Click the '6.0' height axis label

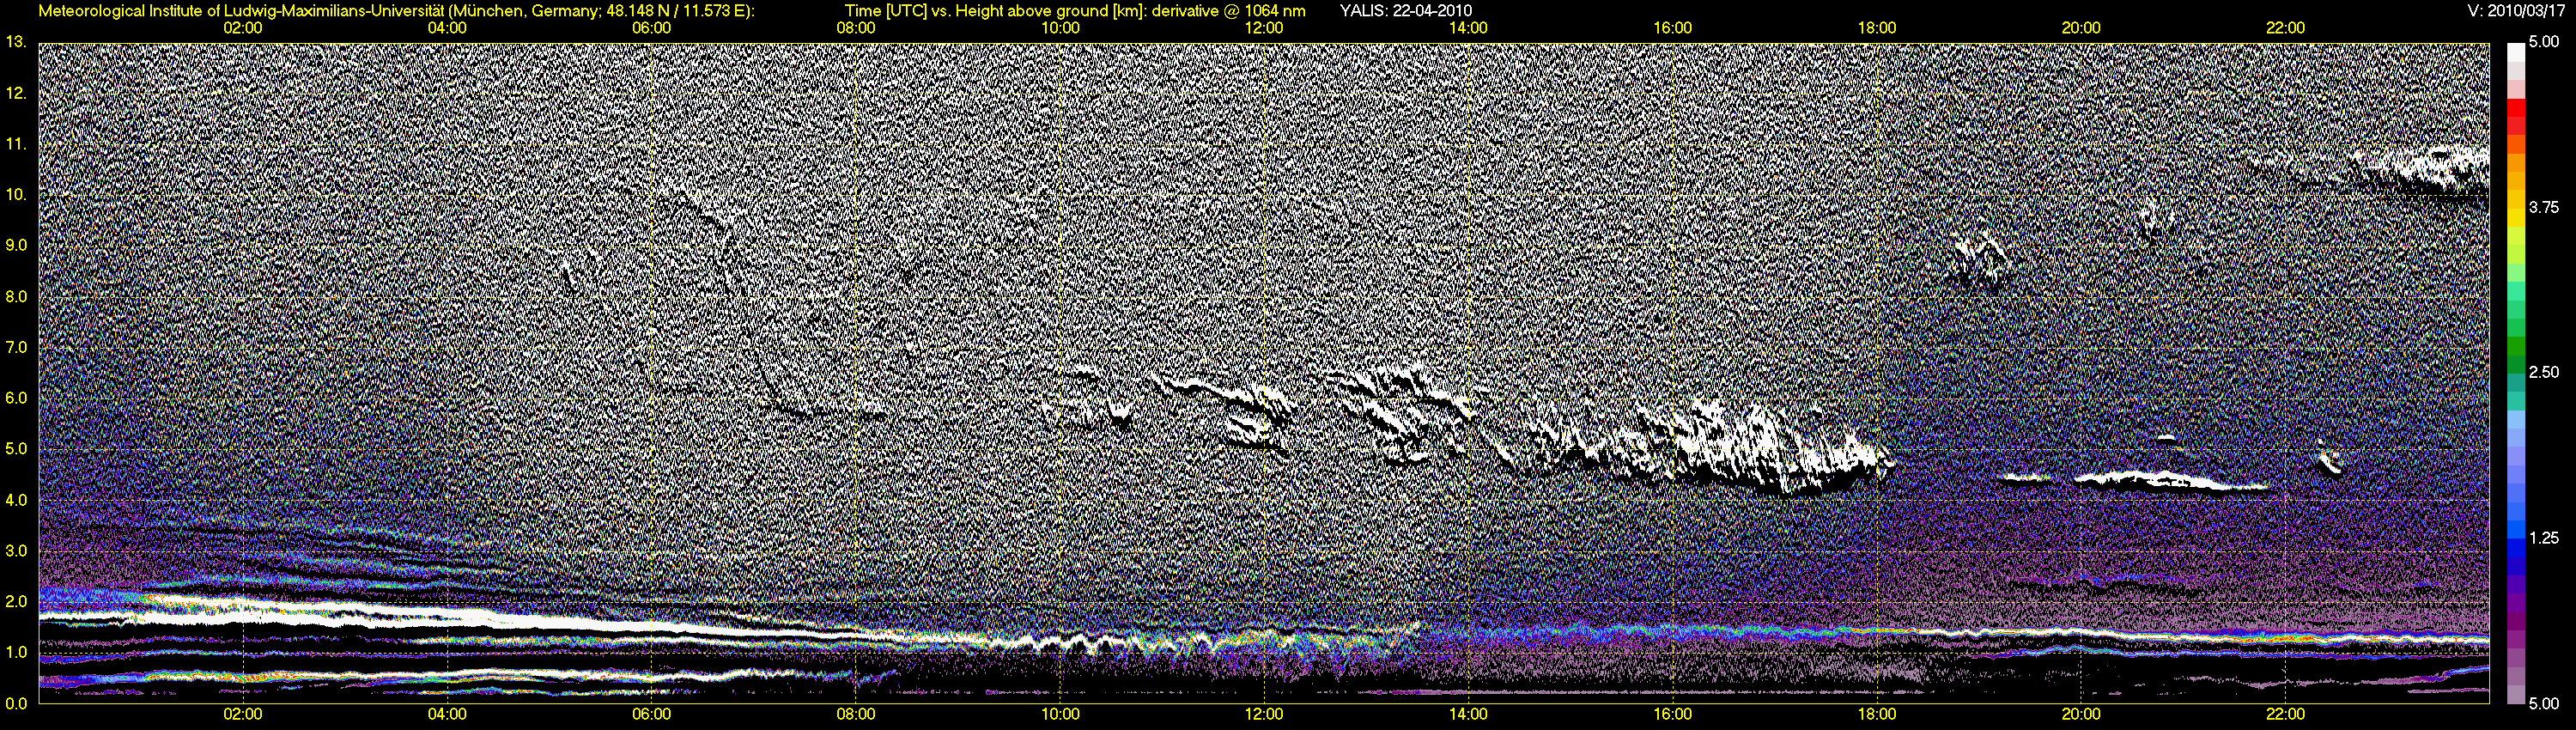tap(16, 398)
